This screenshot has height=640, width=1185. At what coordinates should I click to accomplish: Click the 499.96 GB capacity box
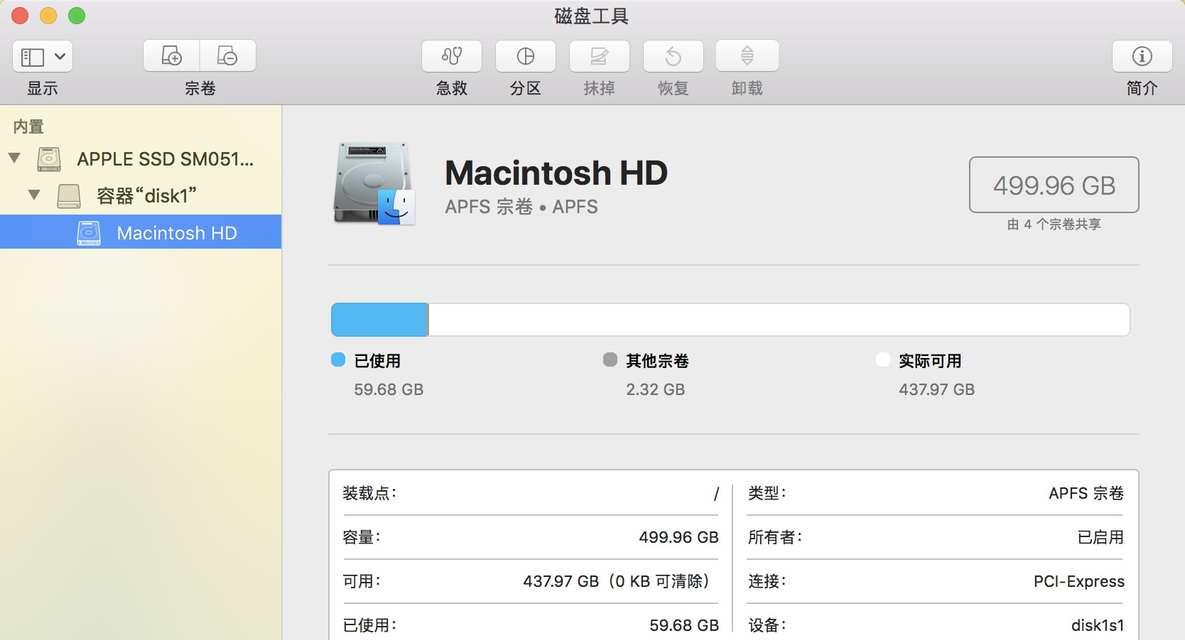1054,185
